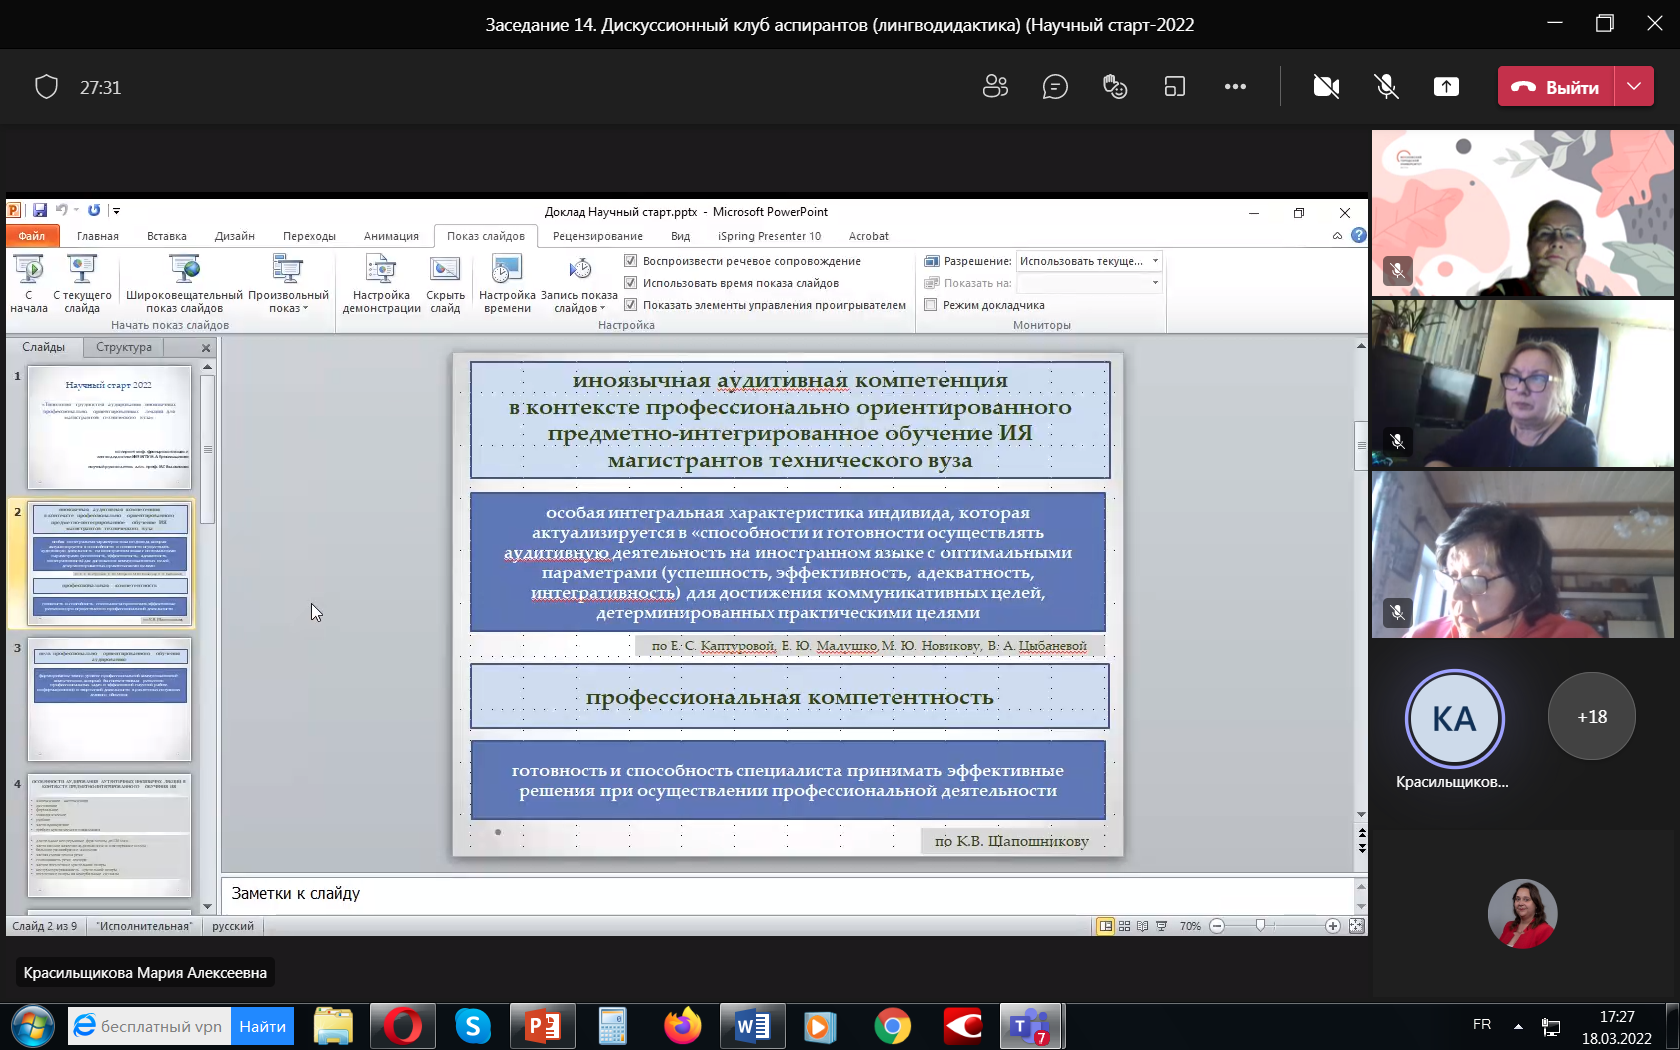Click the Teams rooms view icon
Image resolution: width=1680 pixels, height=1050 pixels.
tap(1175, 87)
